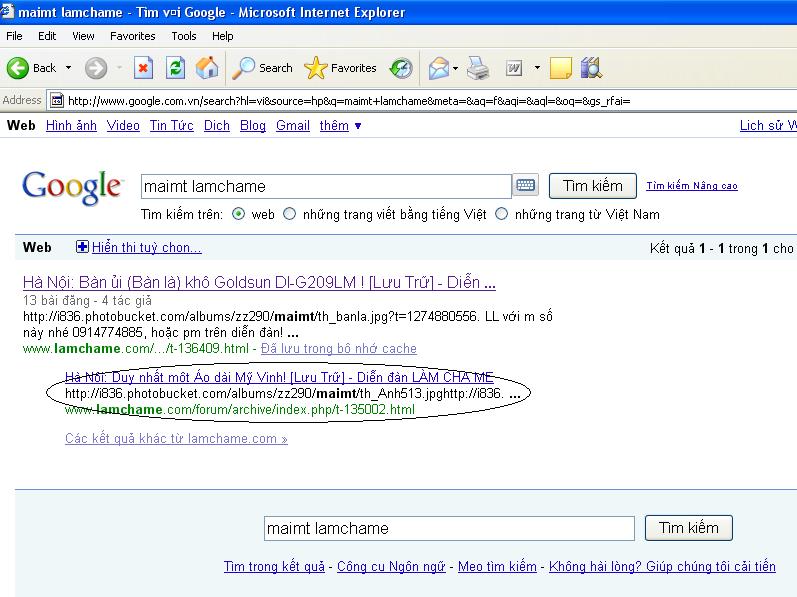This screenshot has height=597, width=797.
Task: Click the Hình ảnh link
Action: 71,125
